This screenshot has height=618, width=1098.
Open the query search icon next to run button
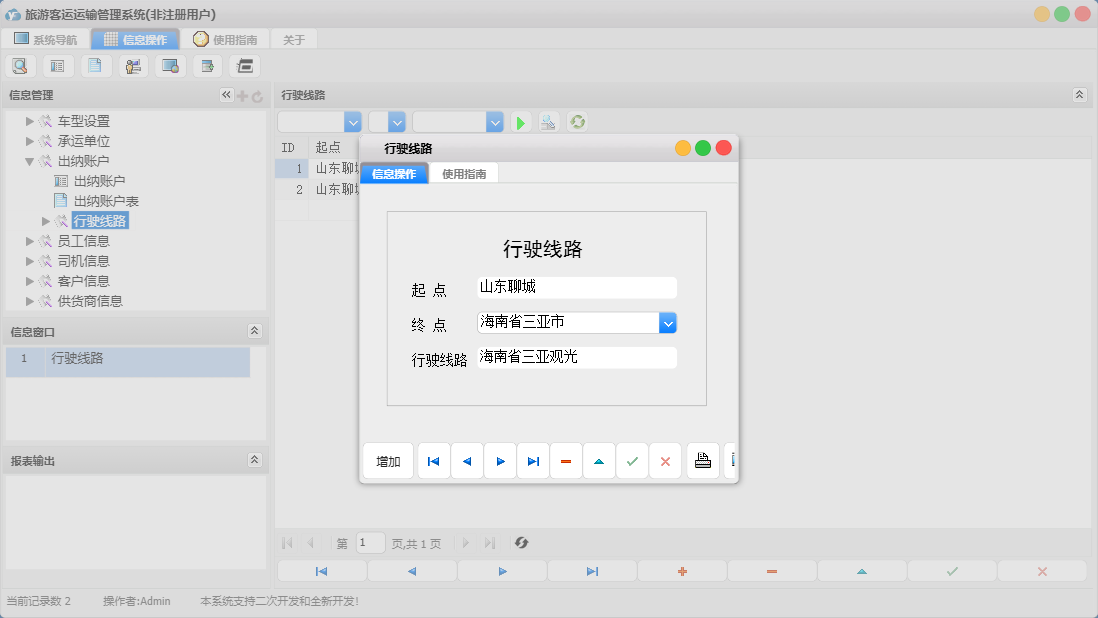click(547, 121)
